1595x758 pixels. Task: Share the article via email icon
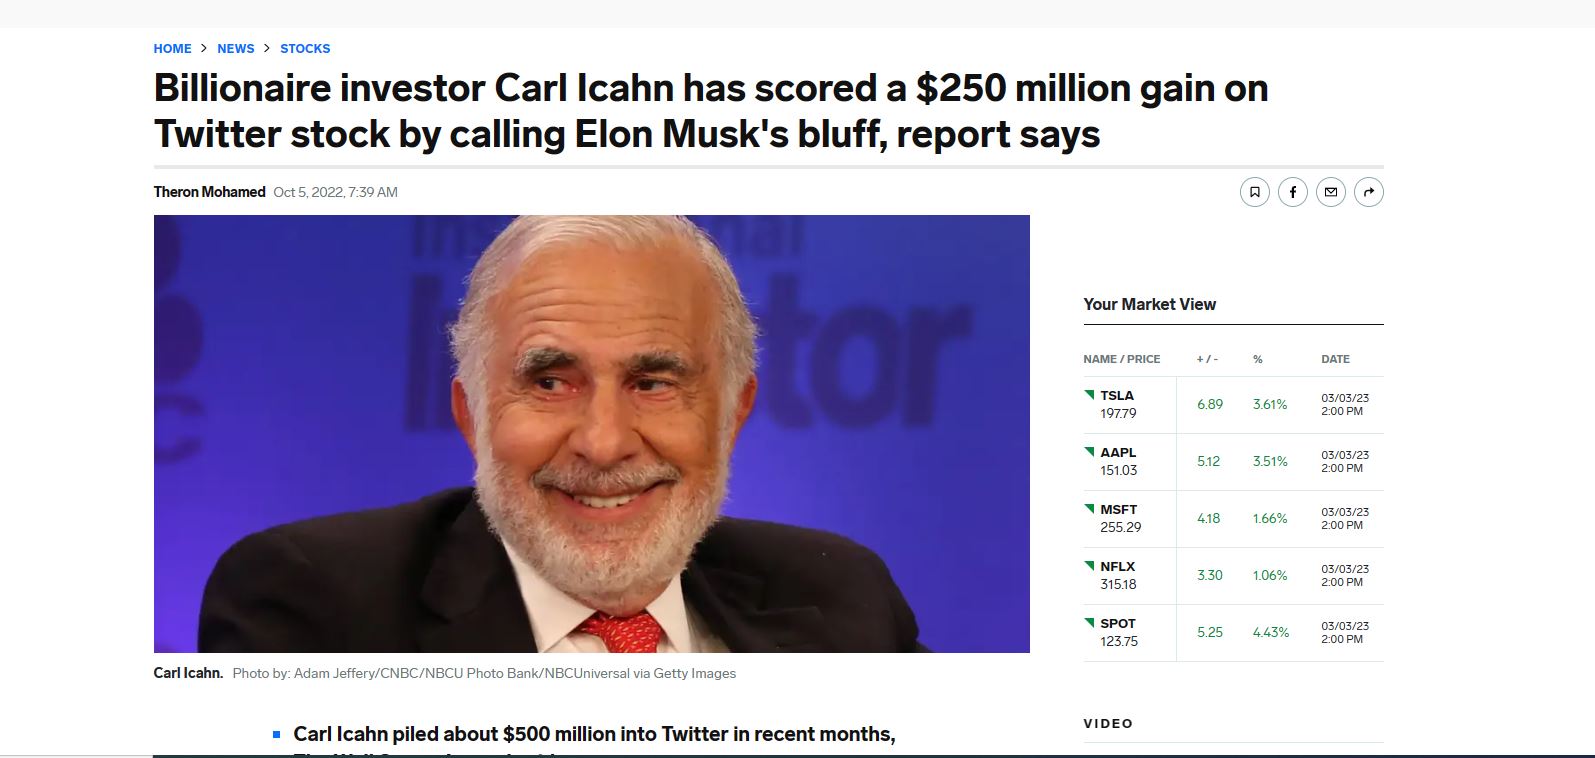(x=1330, y=192)
